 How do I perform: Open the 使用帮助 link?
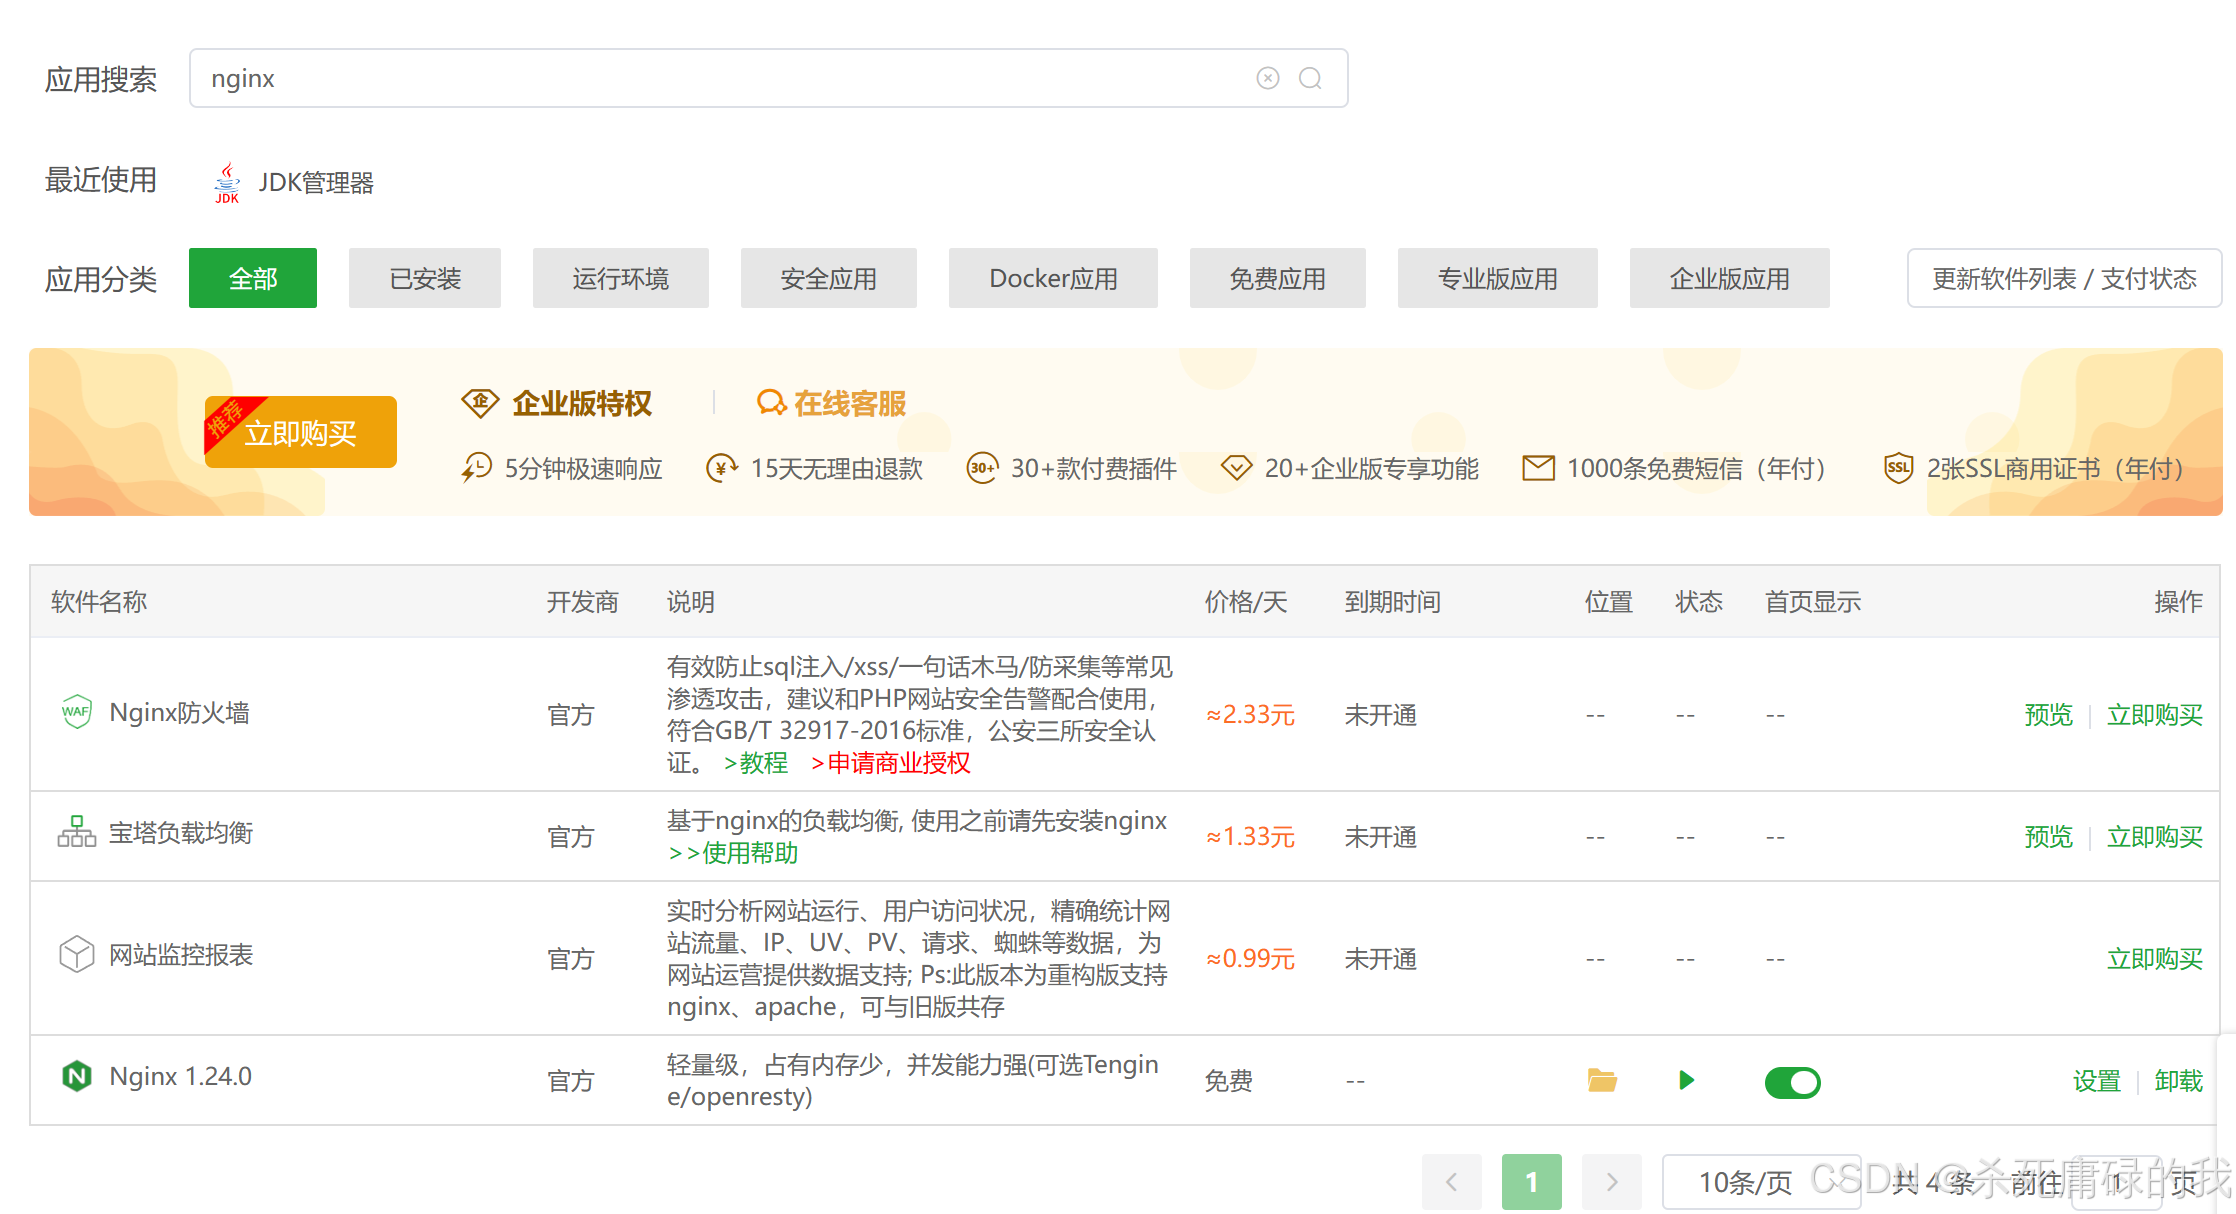(x=733, y=852)
